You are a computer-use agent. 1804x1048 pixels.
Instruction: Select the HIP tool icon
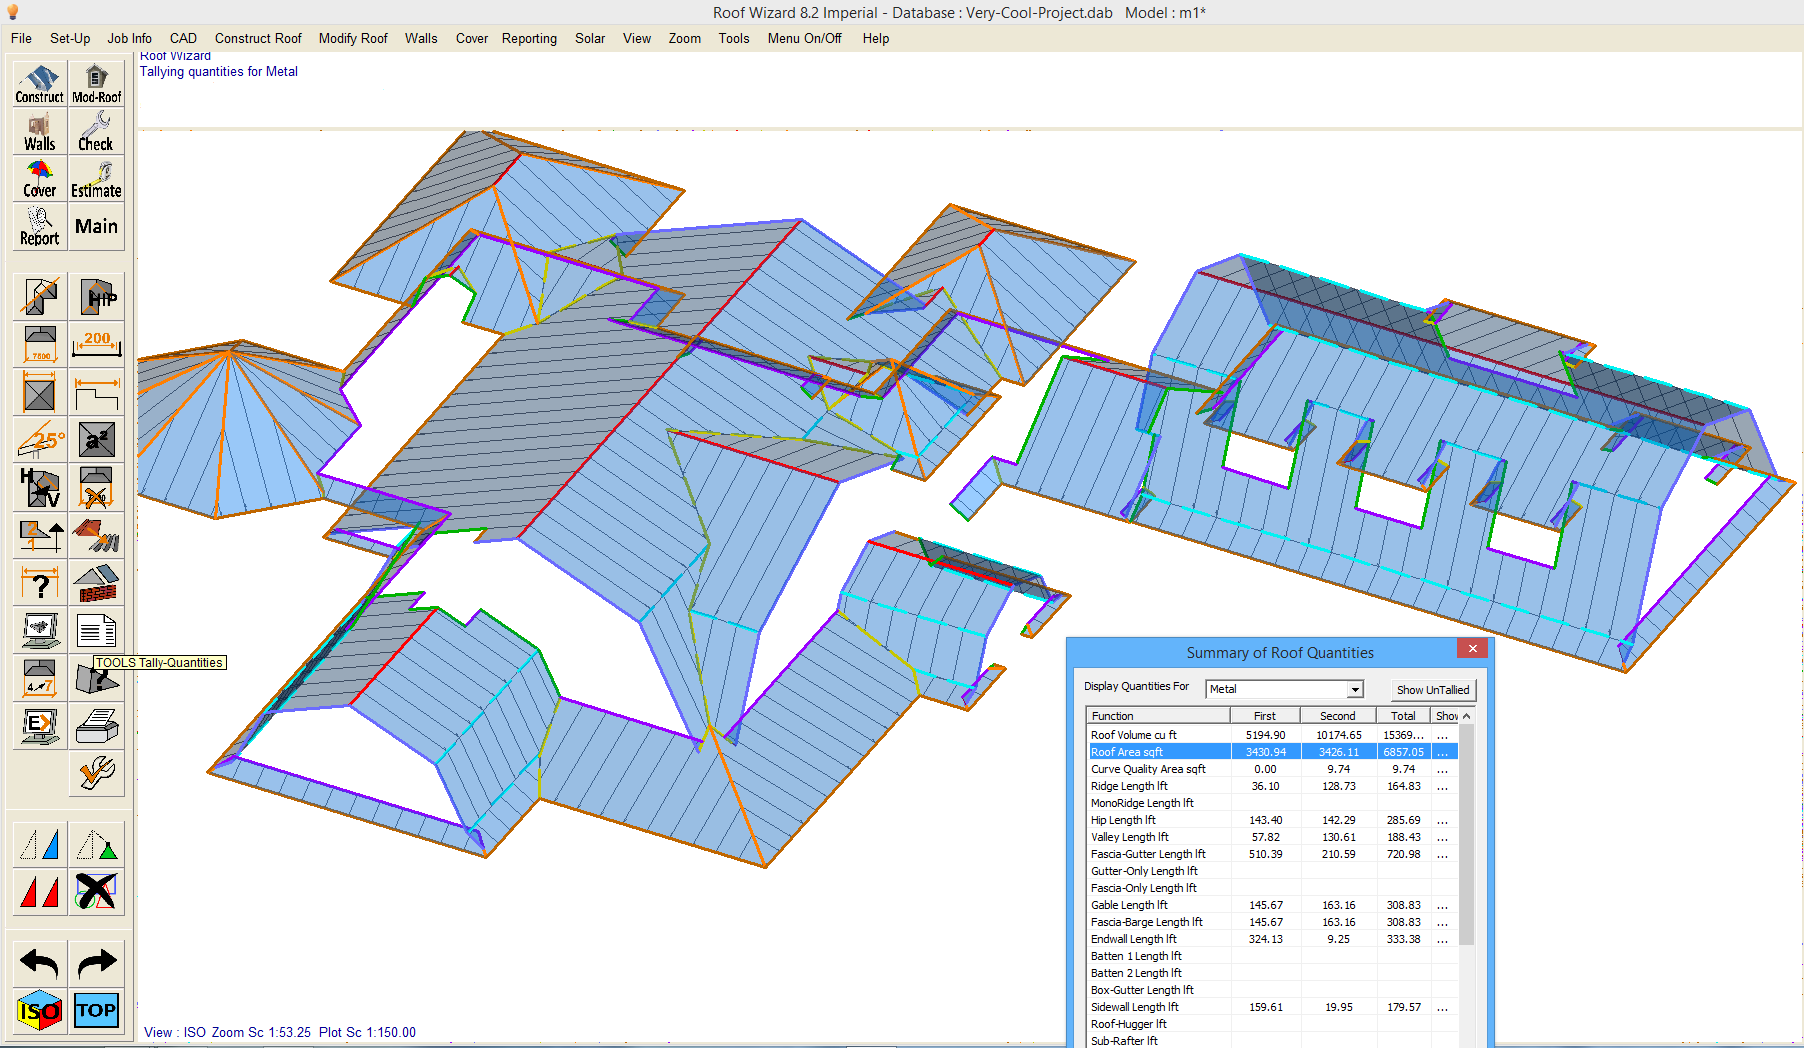96,295
